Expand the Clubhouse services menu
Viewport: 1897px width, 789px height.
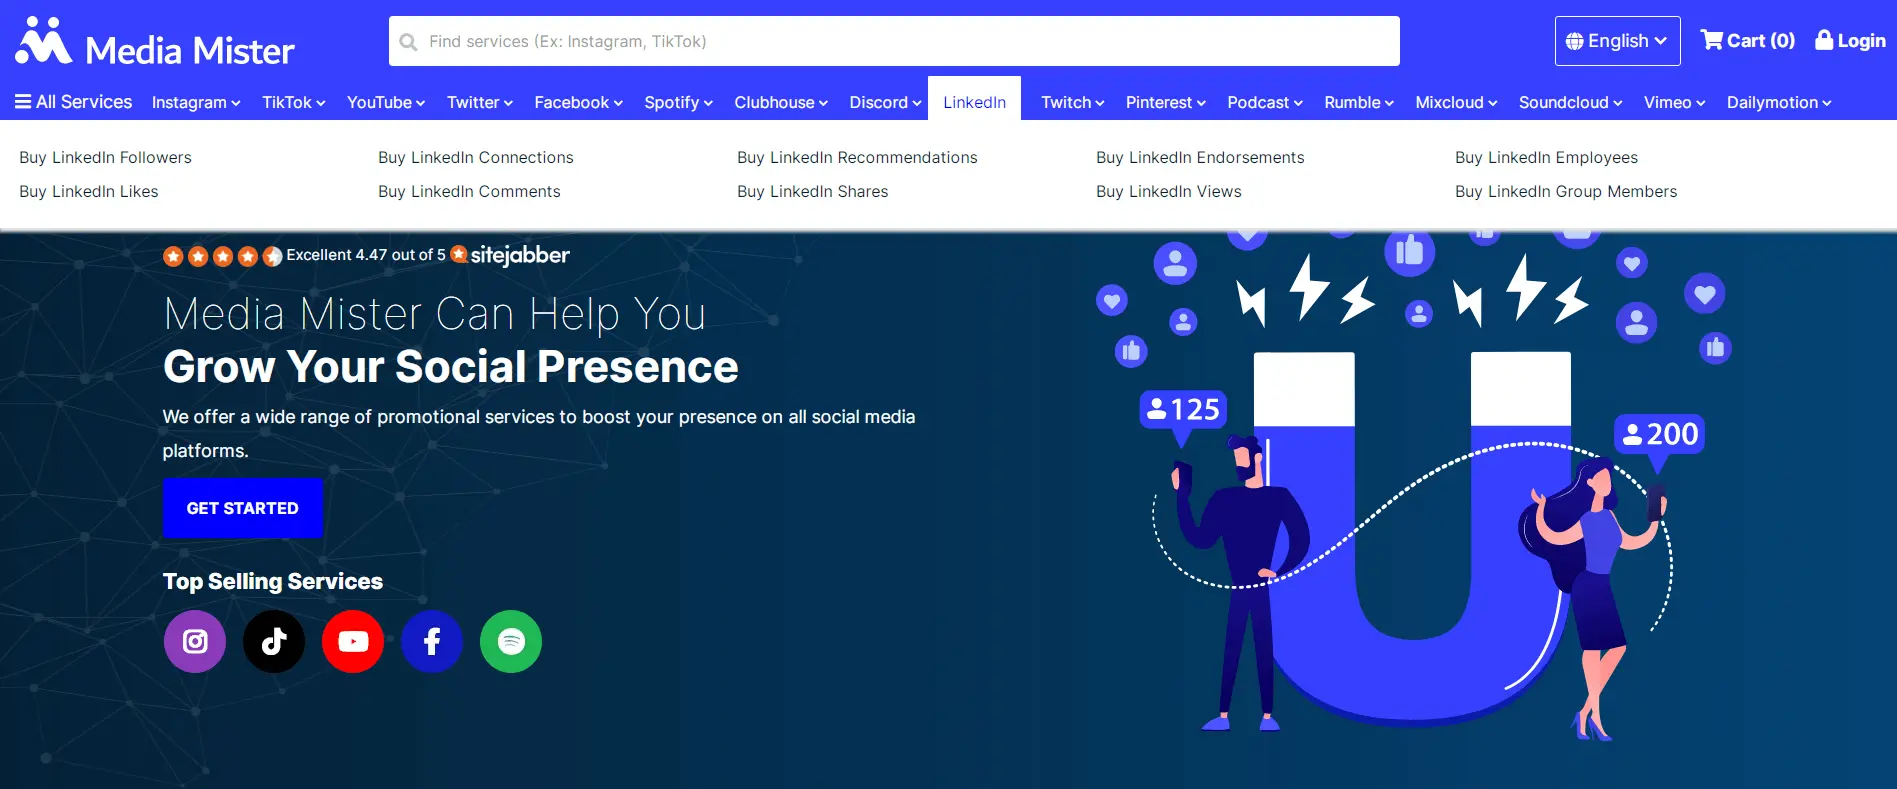(x=781, y=102)
